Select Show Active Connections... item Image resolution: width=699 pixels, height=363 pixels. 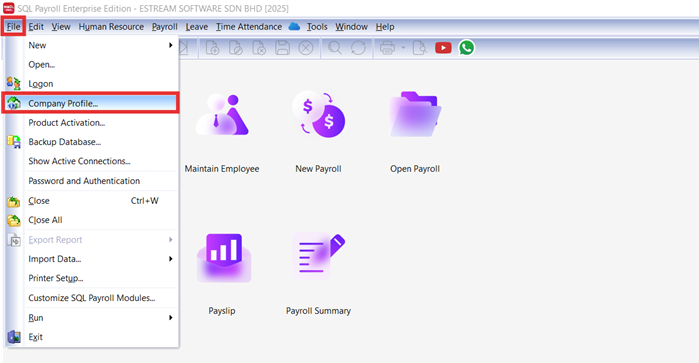(x=91, y=161)
